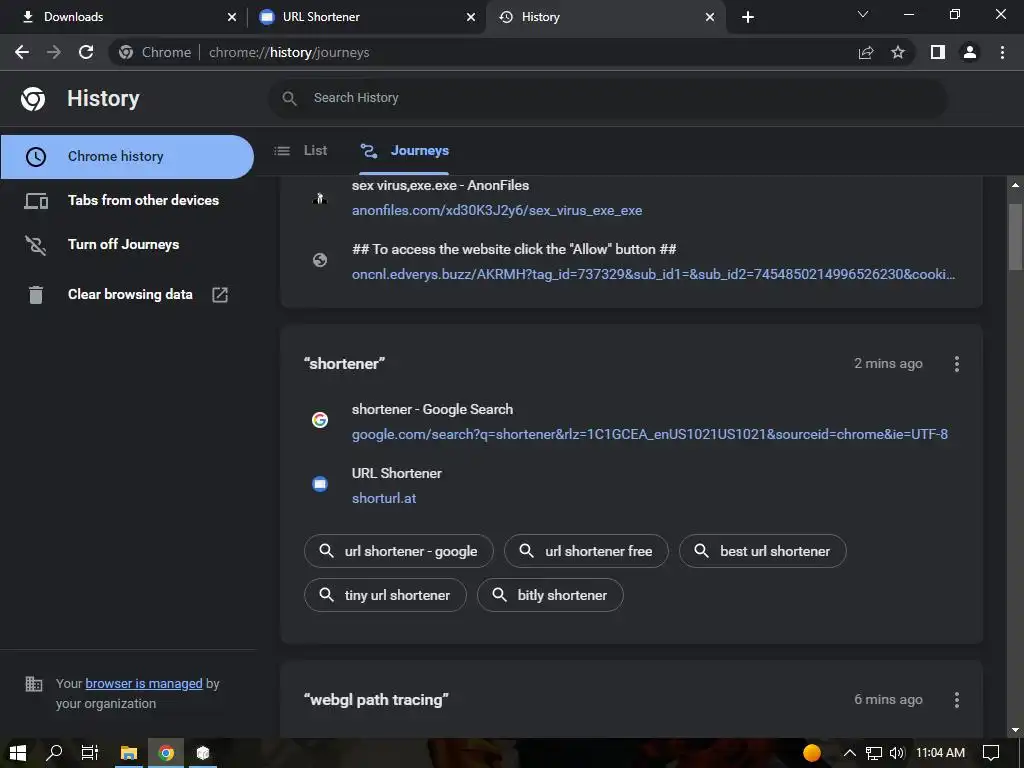Click the Chrome icon on the taskbar

[166, 753]
